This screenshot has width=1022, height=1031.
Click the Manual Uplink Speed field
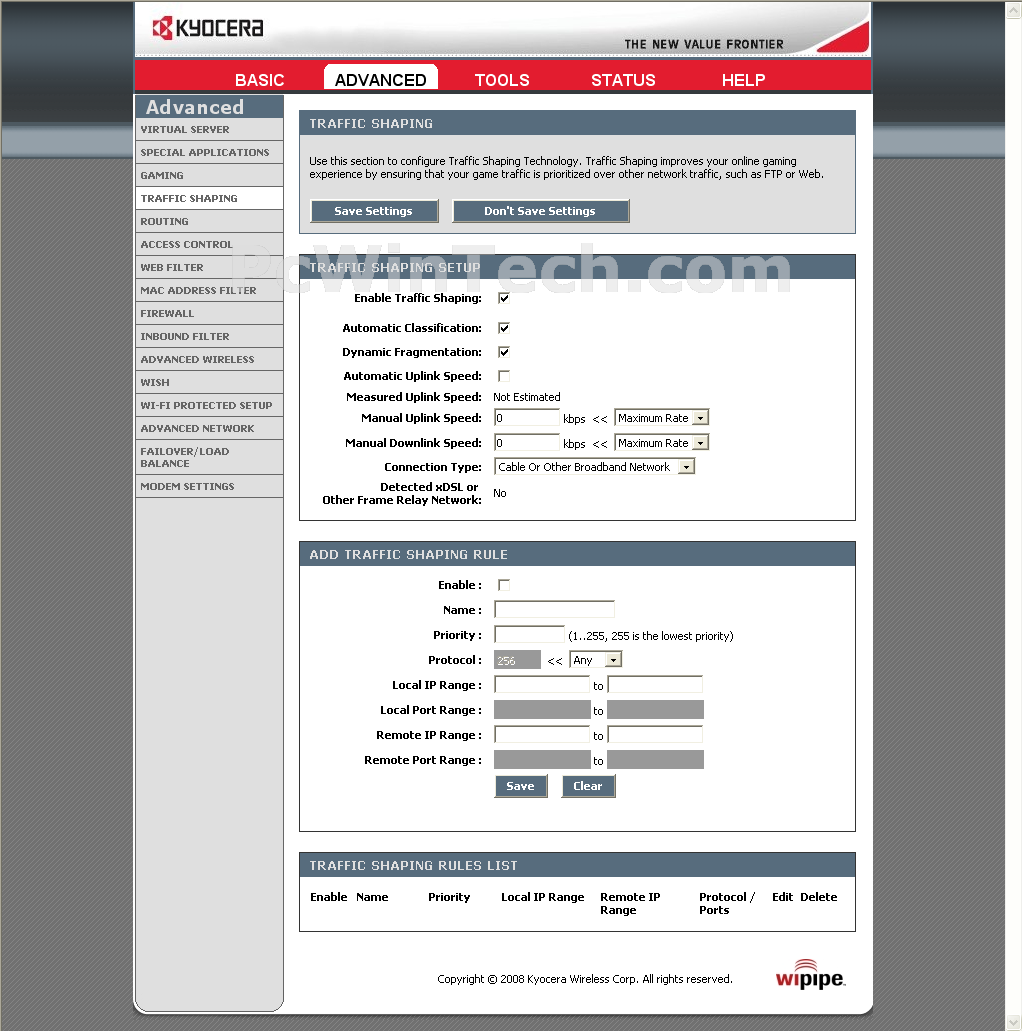click(527, 418)
